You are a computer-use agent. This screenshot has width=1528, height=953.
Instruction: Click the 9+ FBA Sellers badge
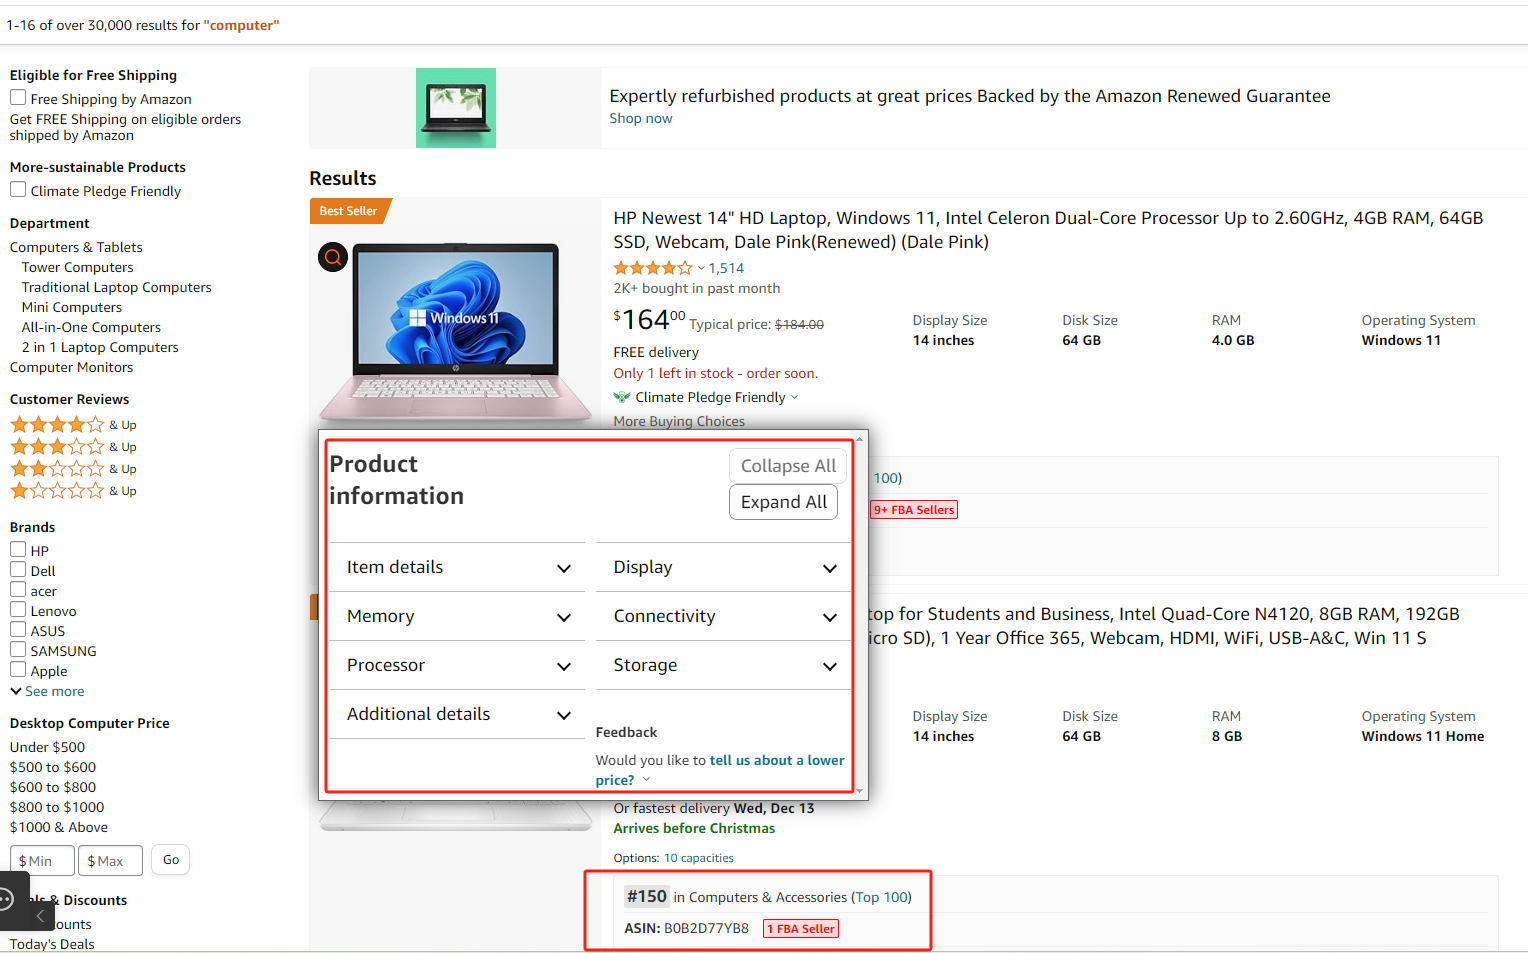click(914, 510)
